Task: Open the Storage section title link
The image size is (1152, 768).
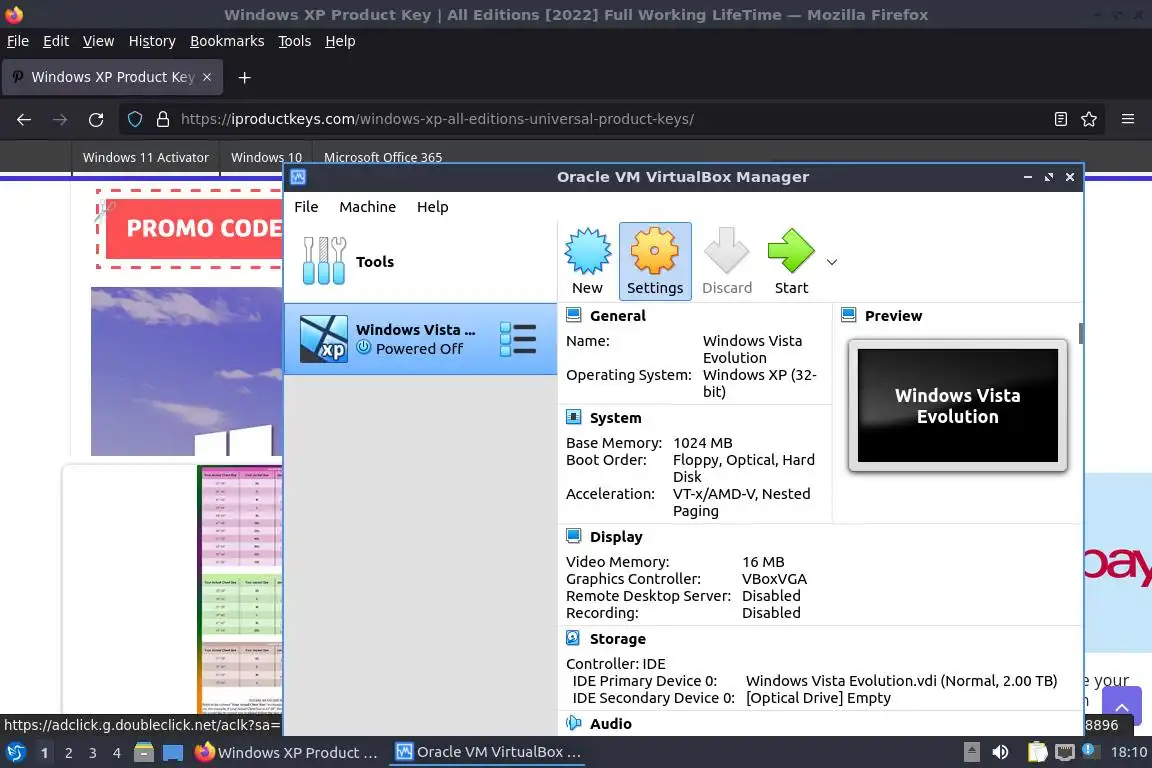Action: pyautogui.click(x=618, y=639)
